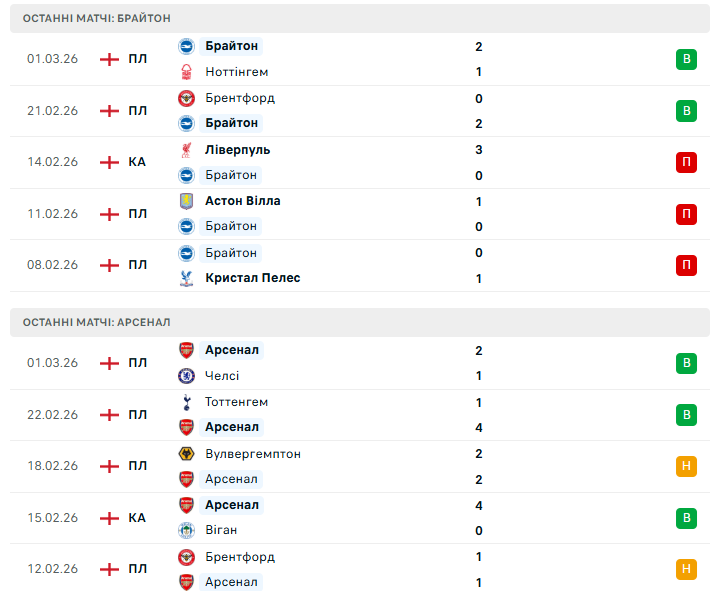Click green win badge for Brighton–Nottingham match

pyautogui.click(x=686, y=59)
